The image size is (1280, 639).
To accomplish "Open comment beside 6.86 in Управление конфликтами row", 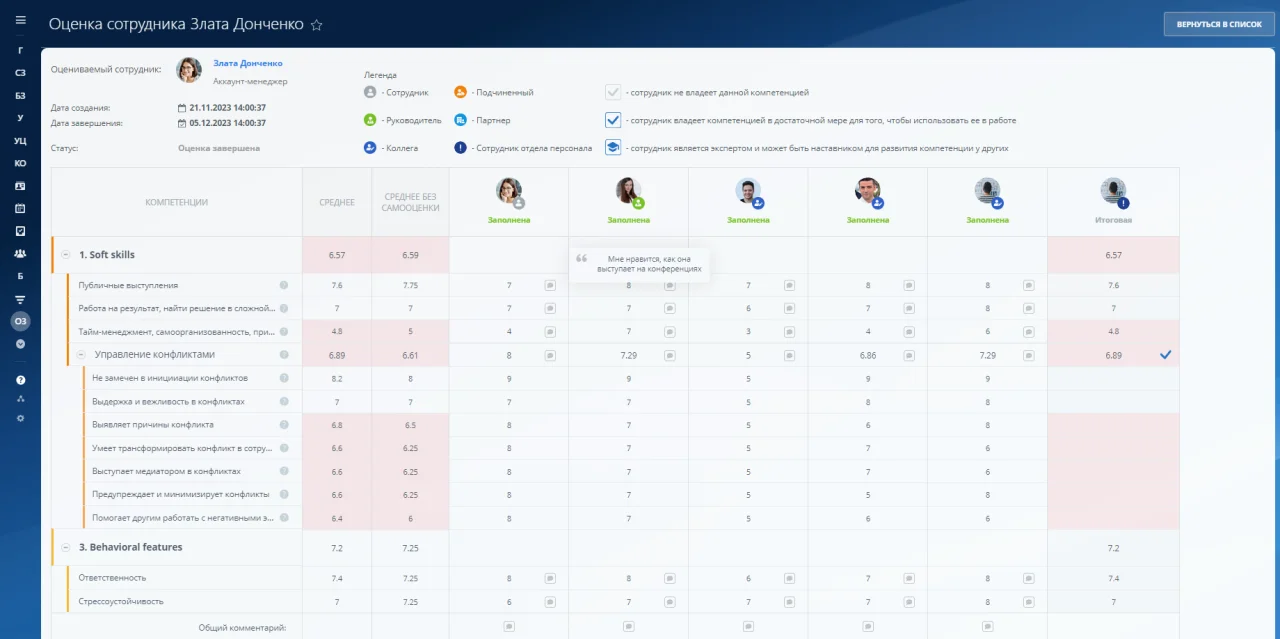I will [x=909, y=355].
